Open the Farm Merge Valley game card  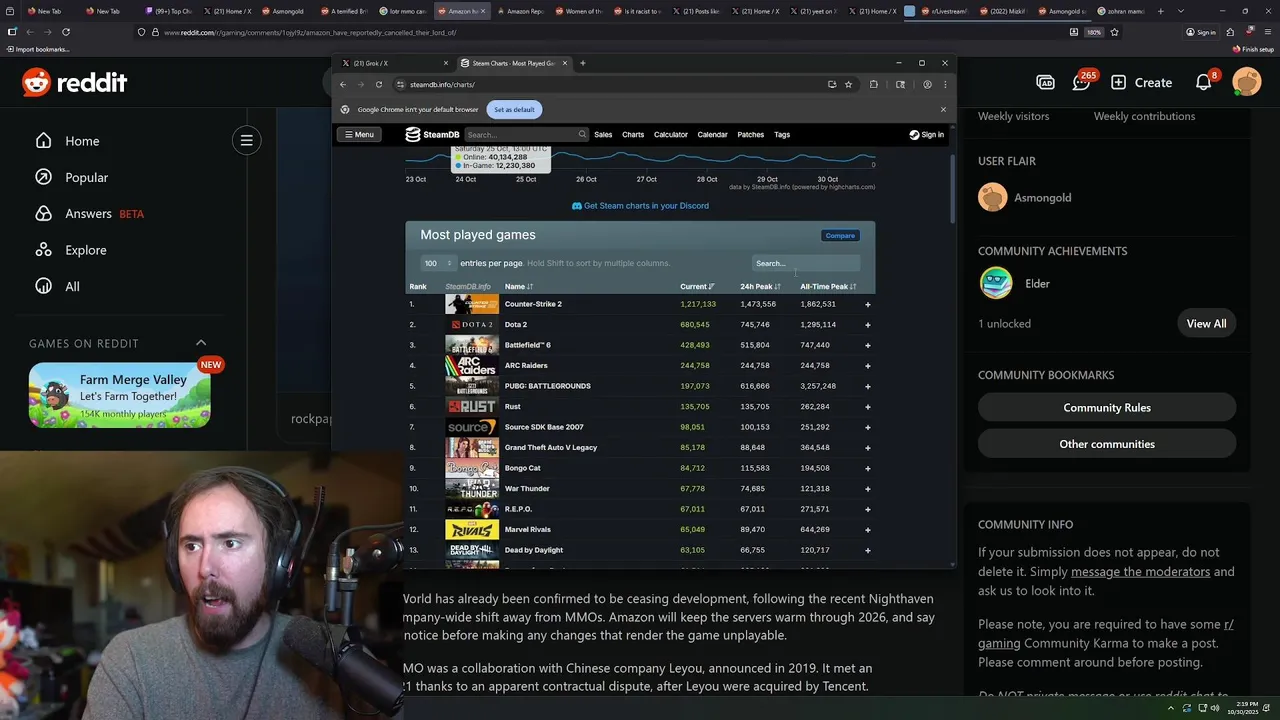click(120, 394)
